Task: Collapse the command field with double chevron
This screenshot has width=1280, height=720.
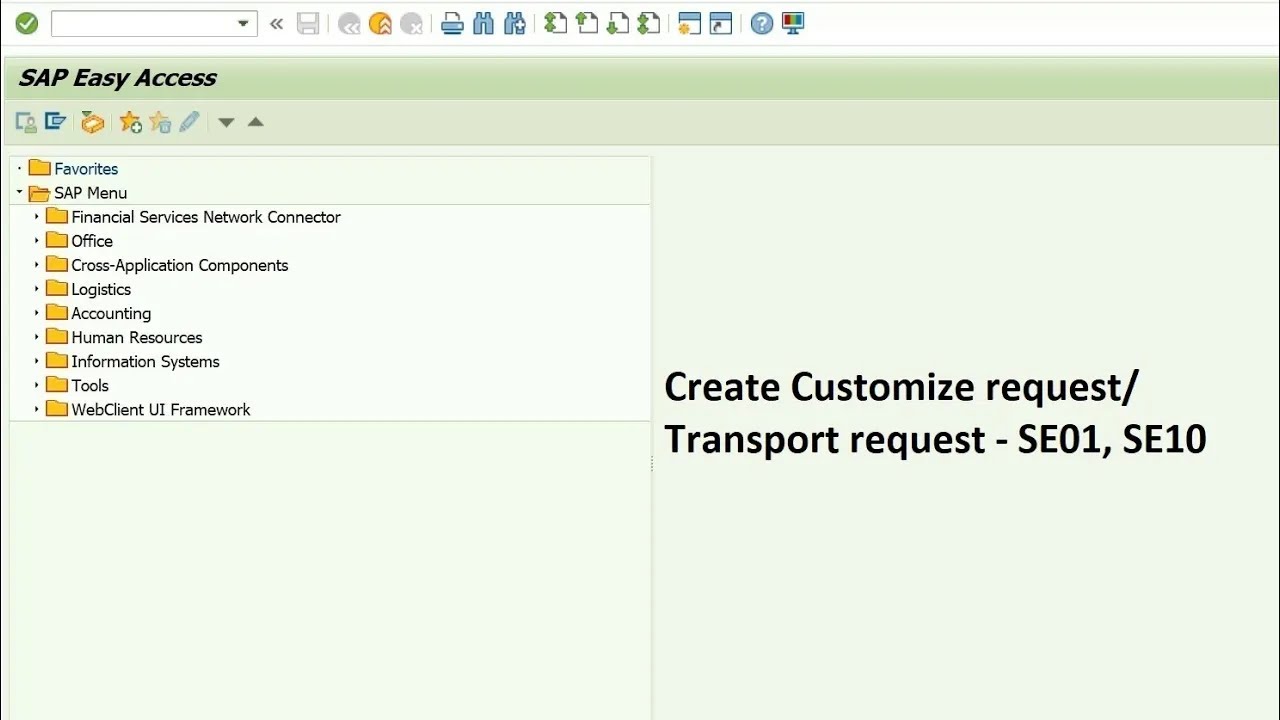Action: (277, 23)
